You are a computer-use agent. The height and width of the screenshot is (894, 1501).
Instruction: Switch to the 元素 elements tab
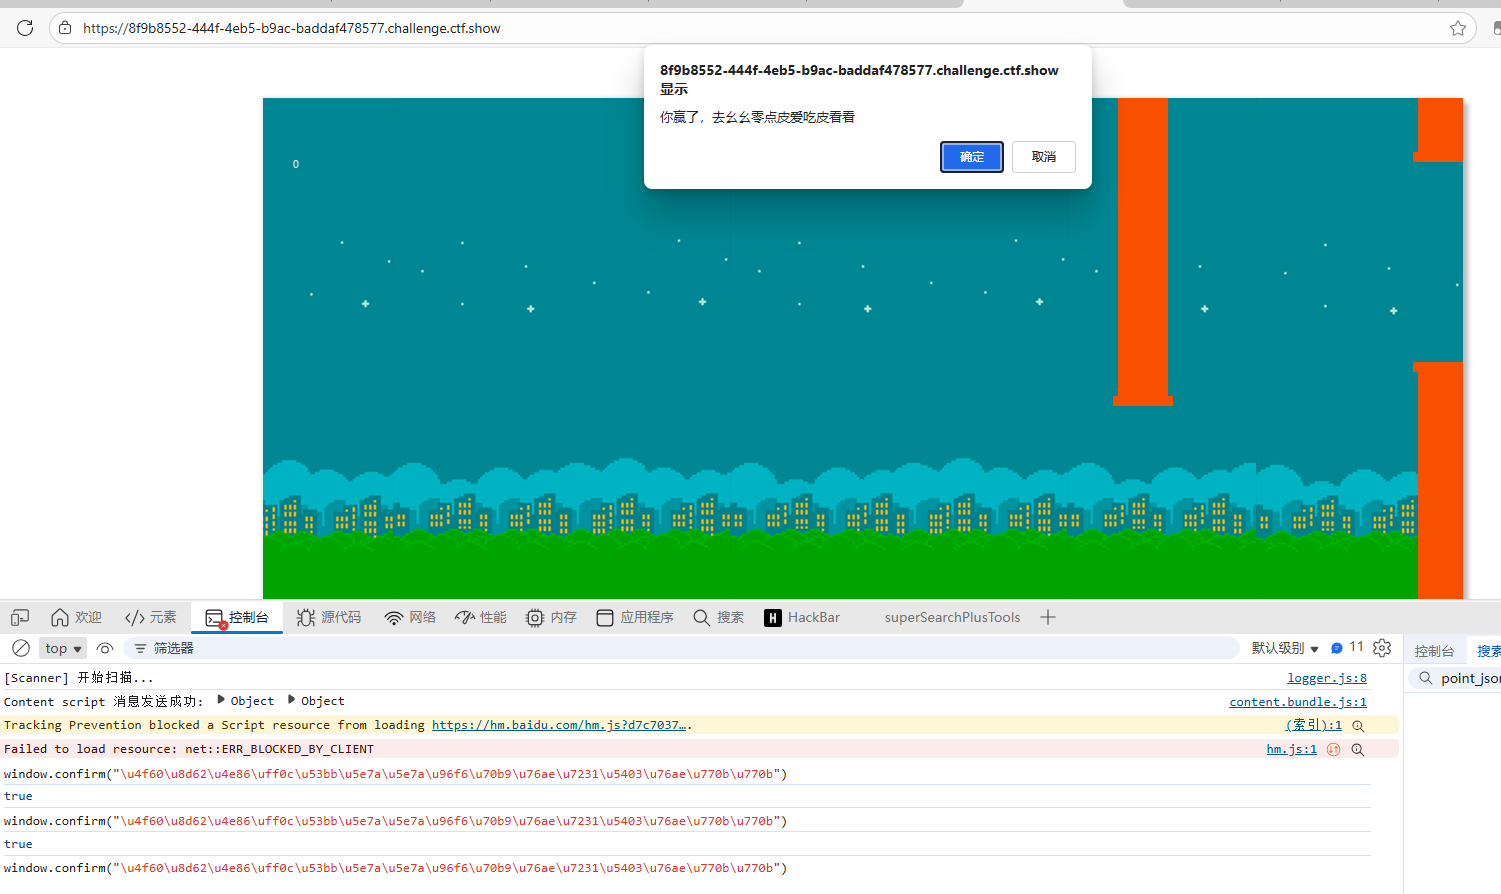pyautogui.click(x=151, y=618)
